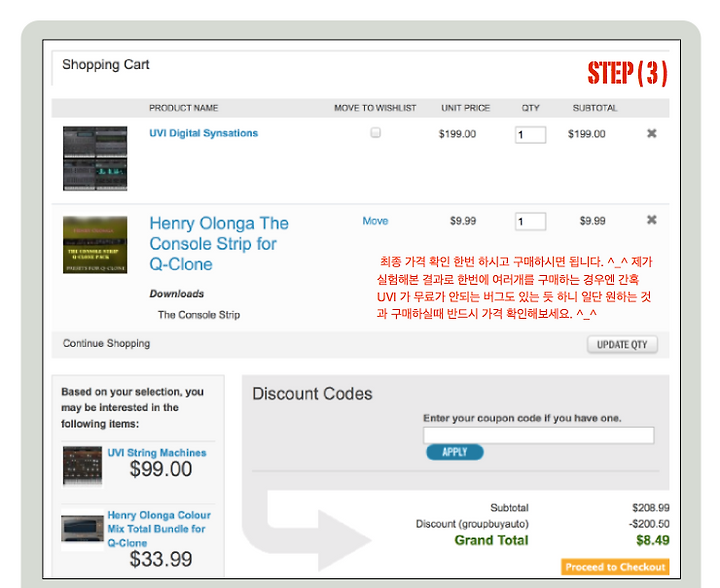
Task: Tick the UVI Digital Synsations wishlist checkbox
Action: pyautogui.click(x=376, y=133)
